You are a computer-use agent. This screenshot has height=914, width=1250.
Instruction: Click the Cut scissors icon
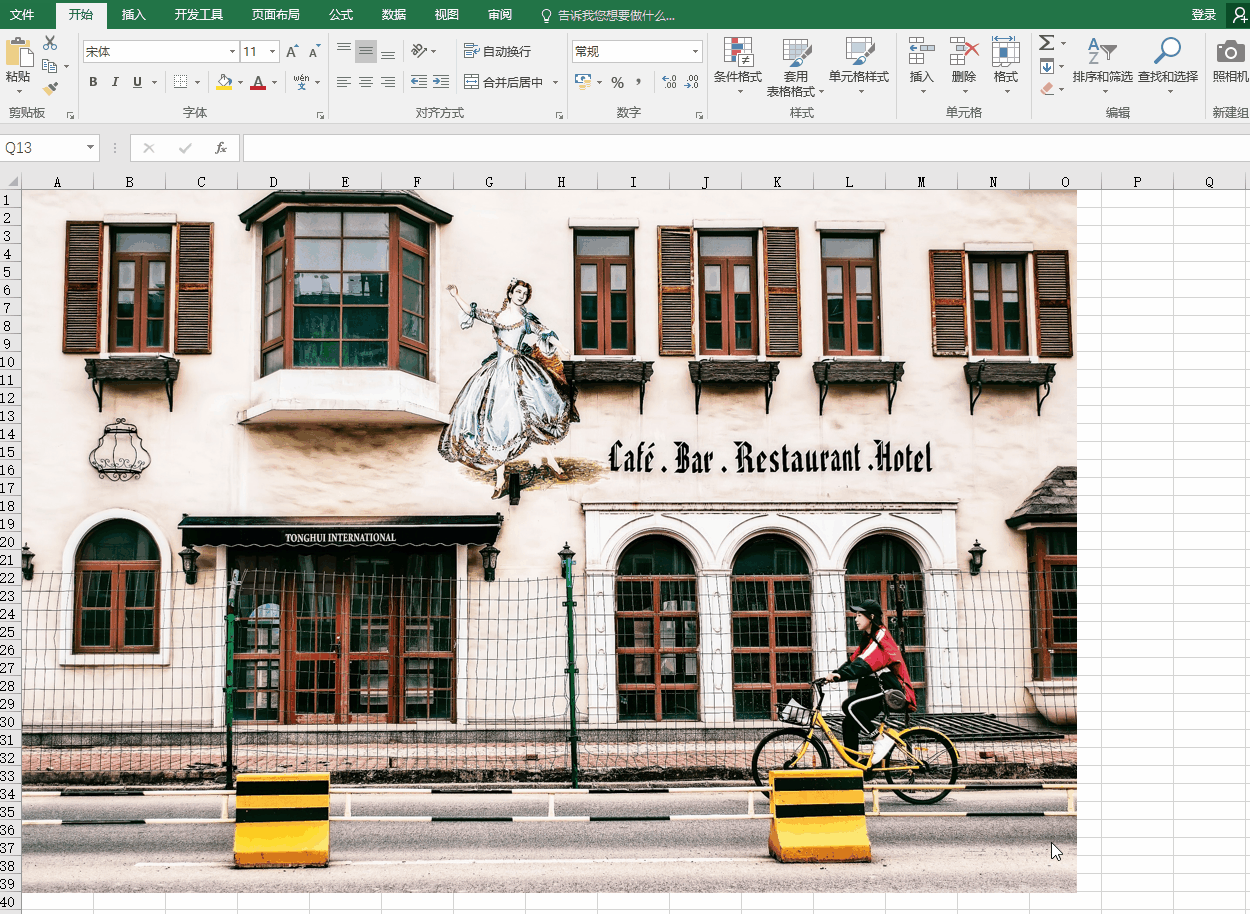tap(50, 43)
